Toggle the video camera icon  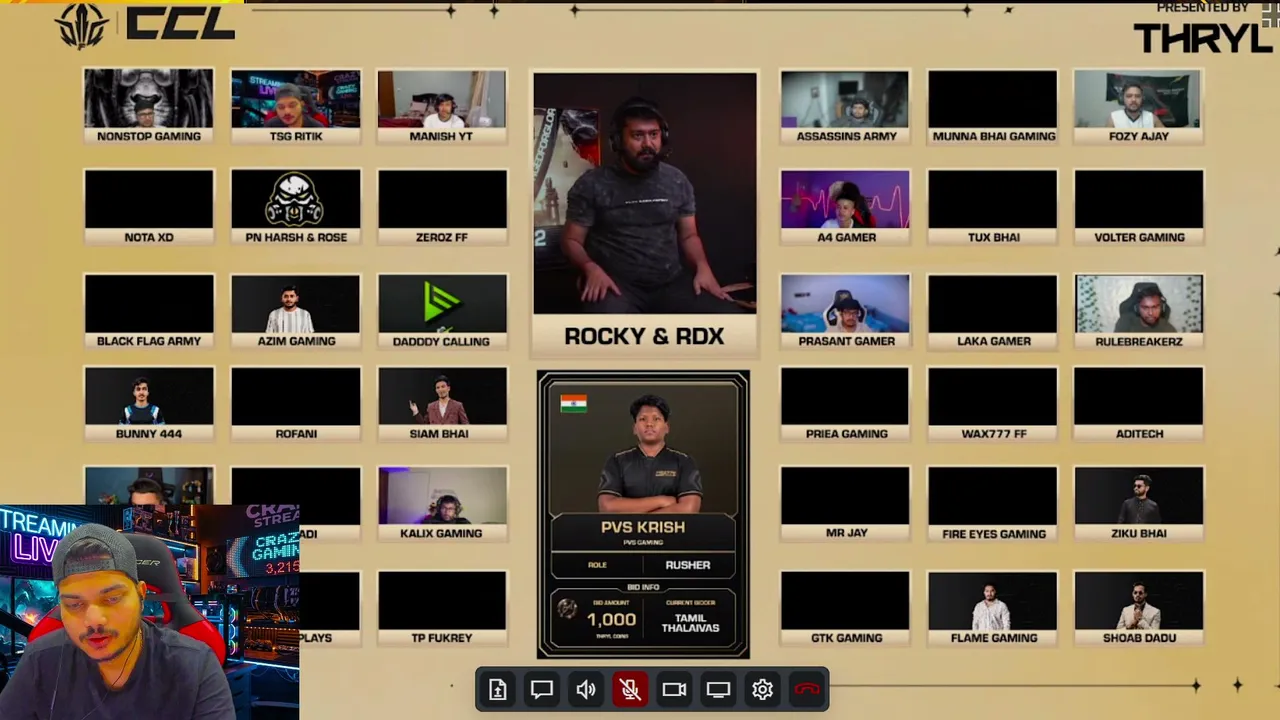pyautogui.click(x=674, y=690)
